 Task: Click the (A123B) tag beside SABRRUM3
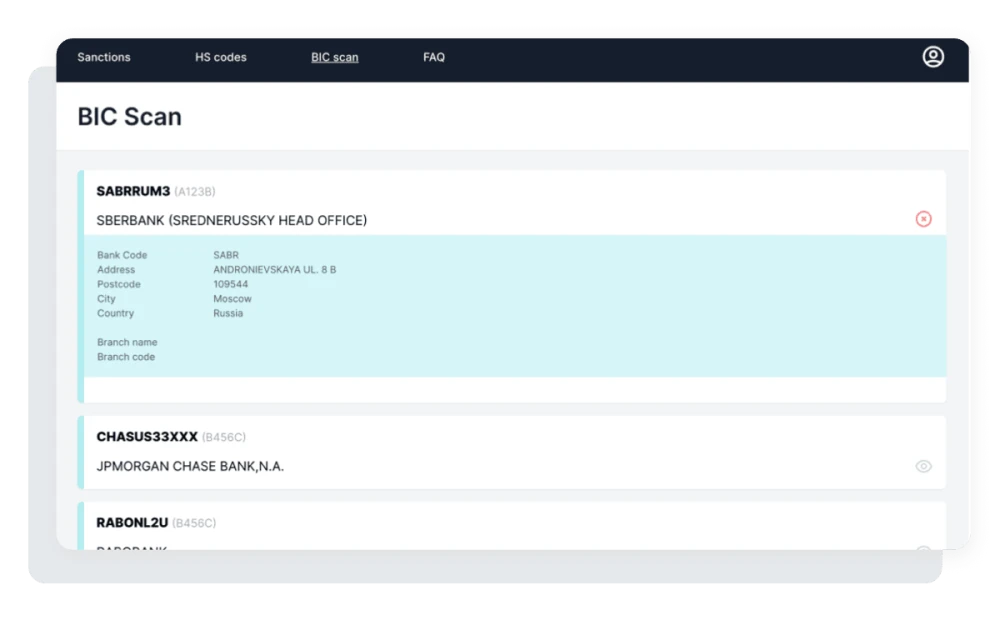195,191
